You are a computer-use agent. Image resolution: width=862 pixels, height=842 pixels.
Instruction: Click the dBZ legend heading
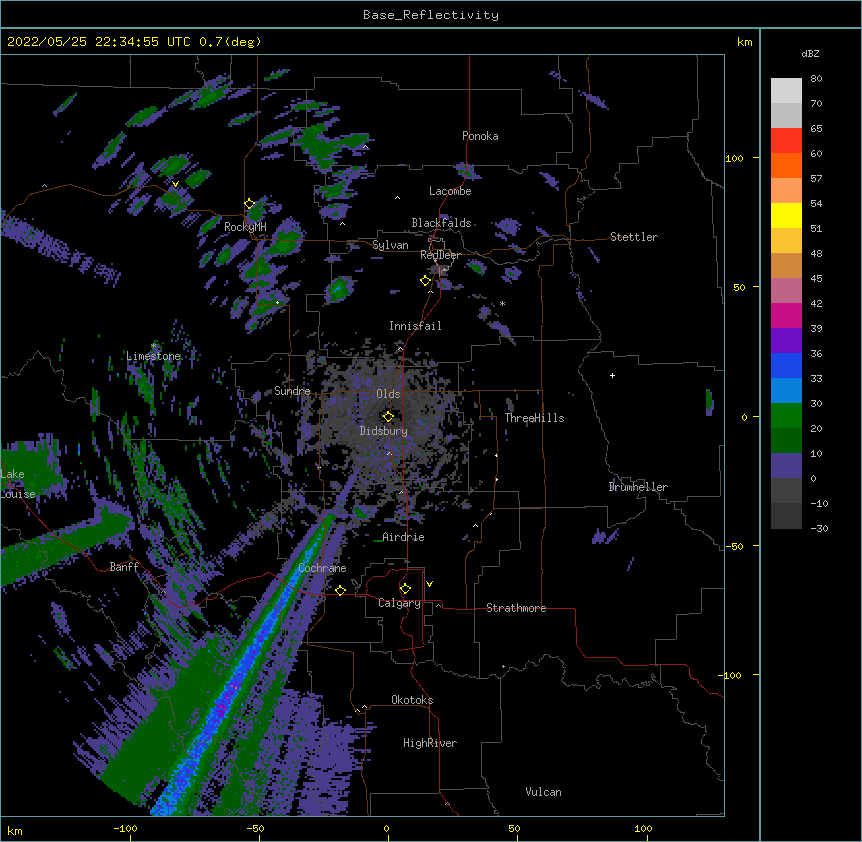click(x=810, y=54)
